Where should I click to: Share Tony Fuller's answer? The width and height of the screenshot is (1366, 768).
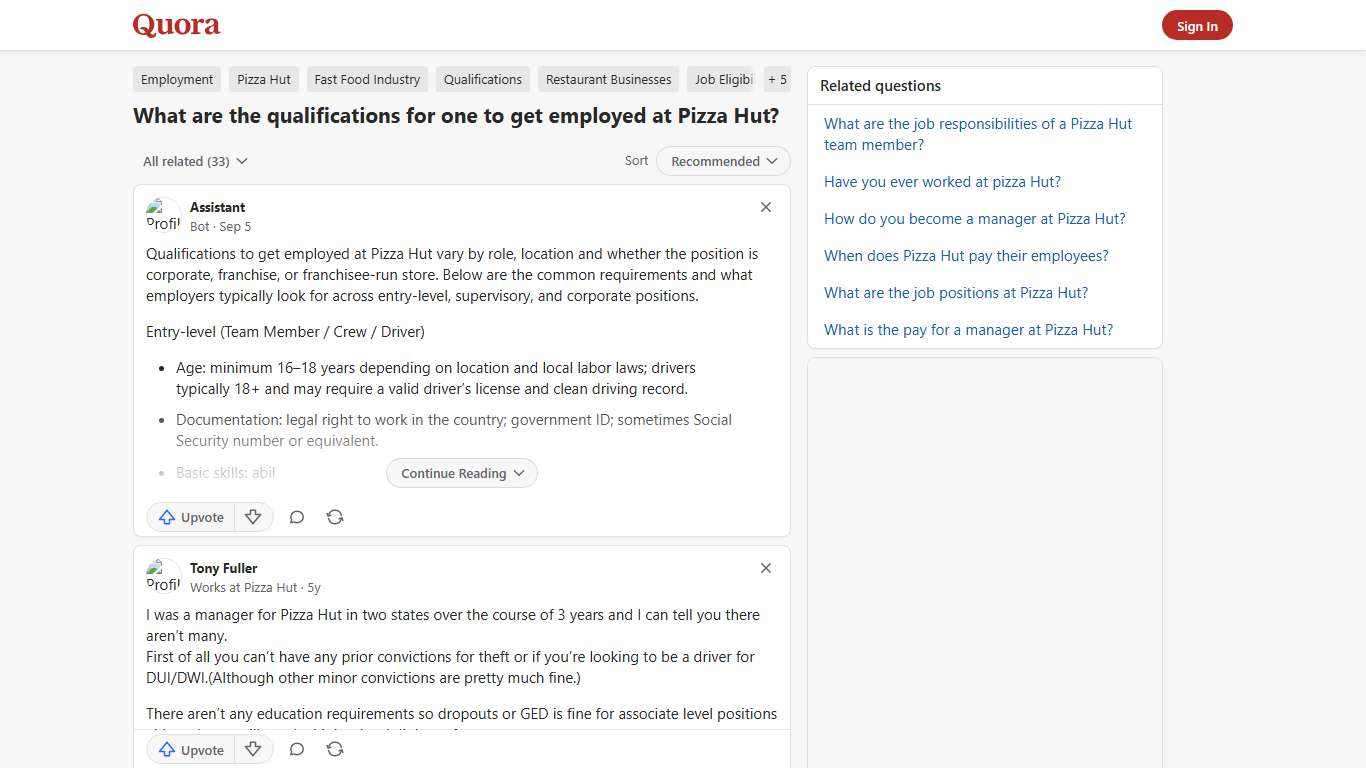pos(334,749)
